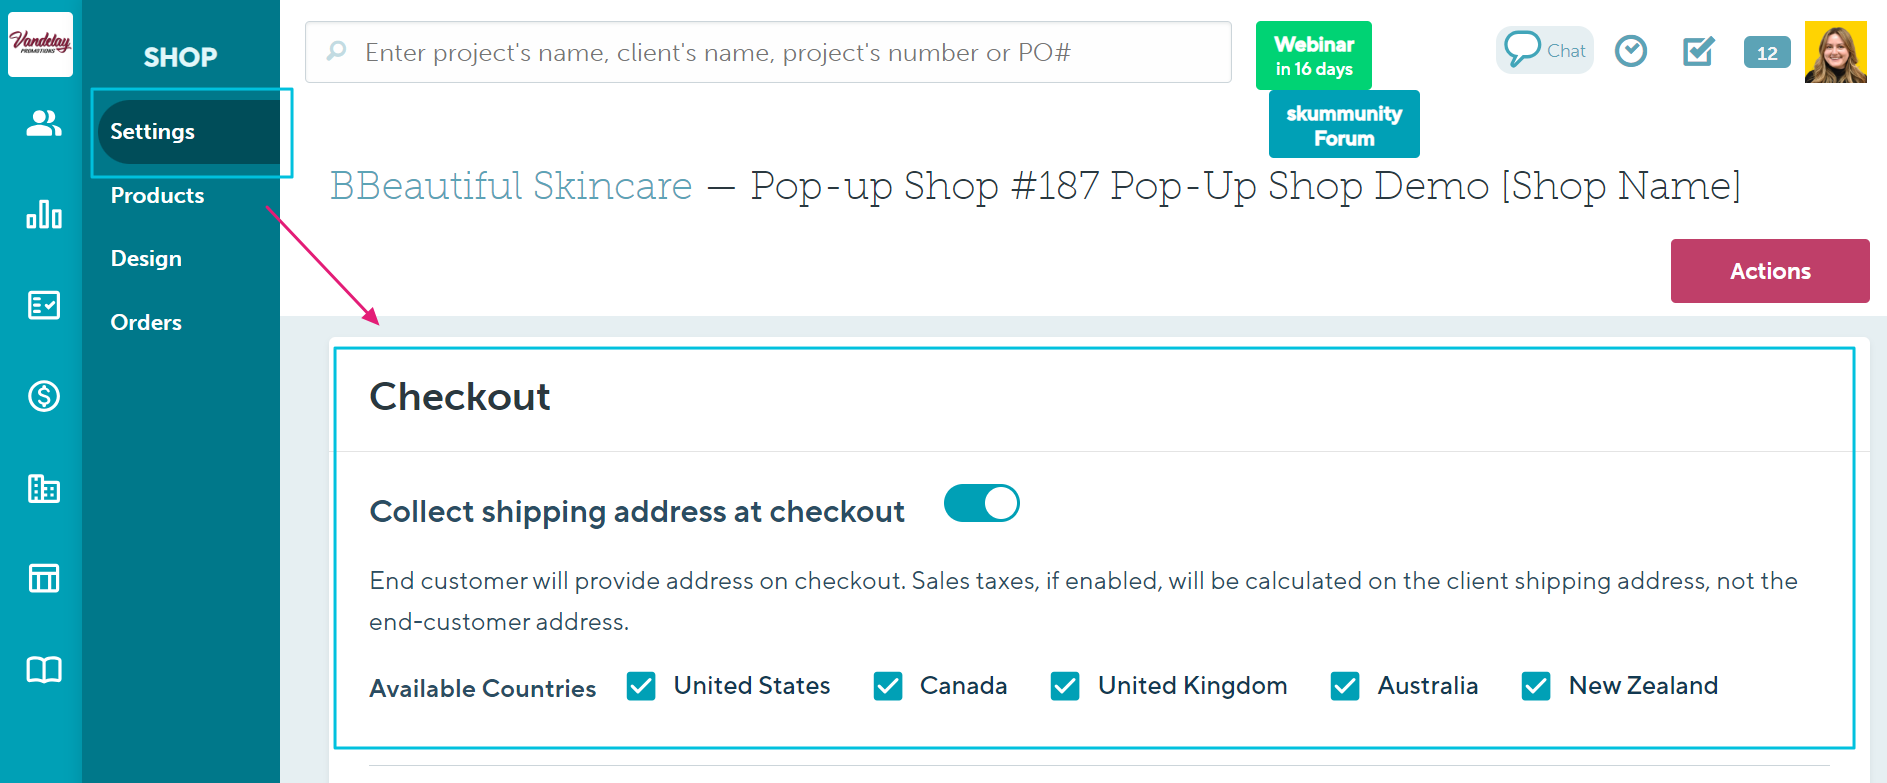Open the checklist projects icon in sidebar

[44, 305]
